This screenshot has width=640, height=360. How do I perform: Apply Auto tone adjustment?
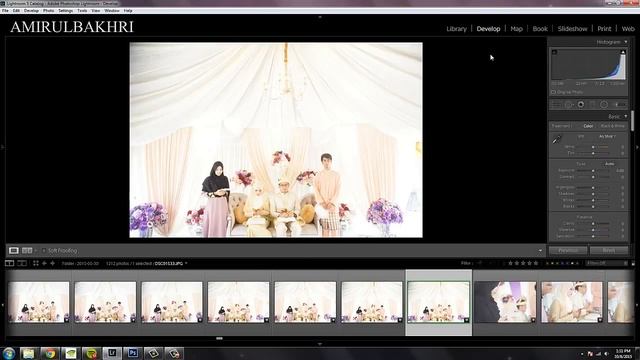click(x=609, y=164)
